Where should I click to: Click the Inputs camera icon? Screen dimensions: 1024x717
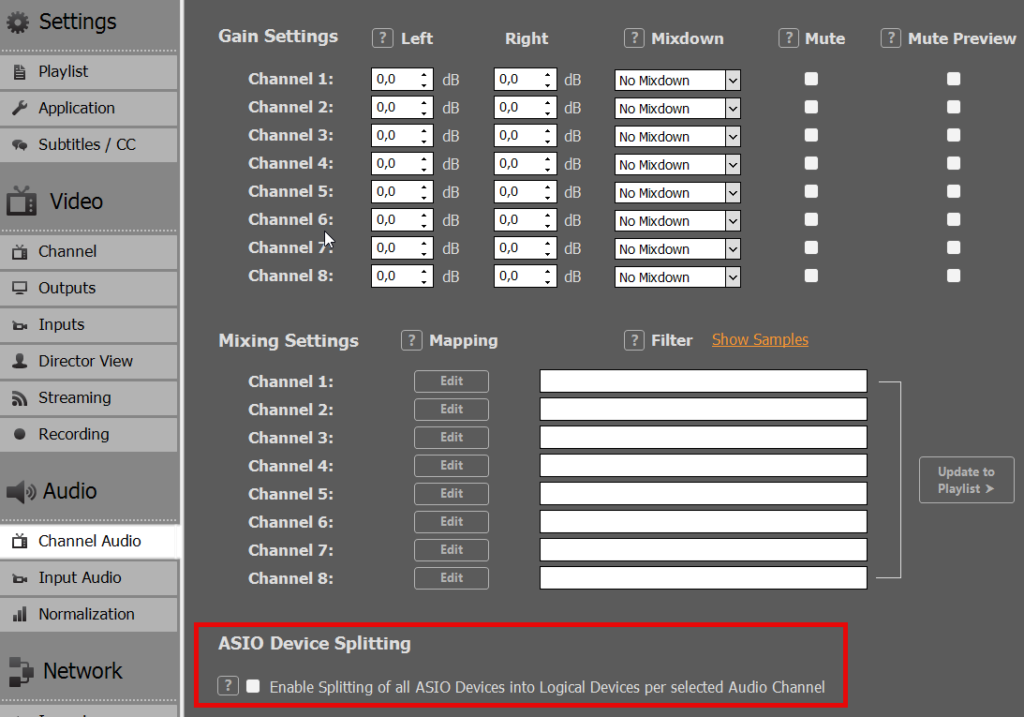[x=20, y=325]
